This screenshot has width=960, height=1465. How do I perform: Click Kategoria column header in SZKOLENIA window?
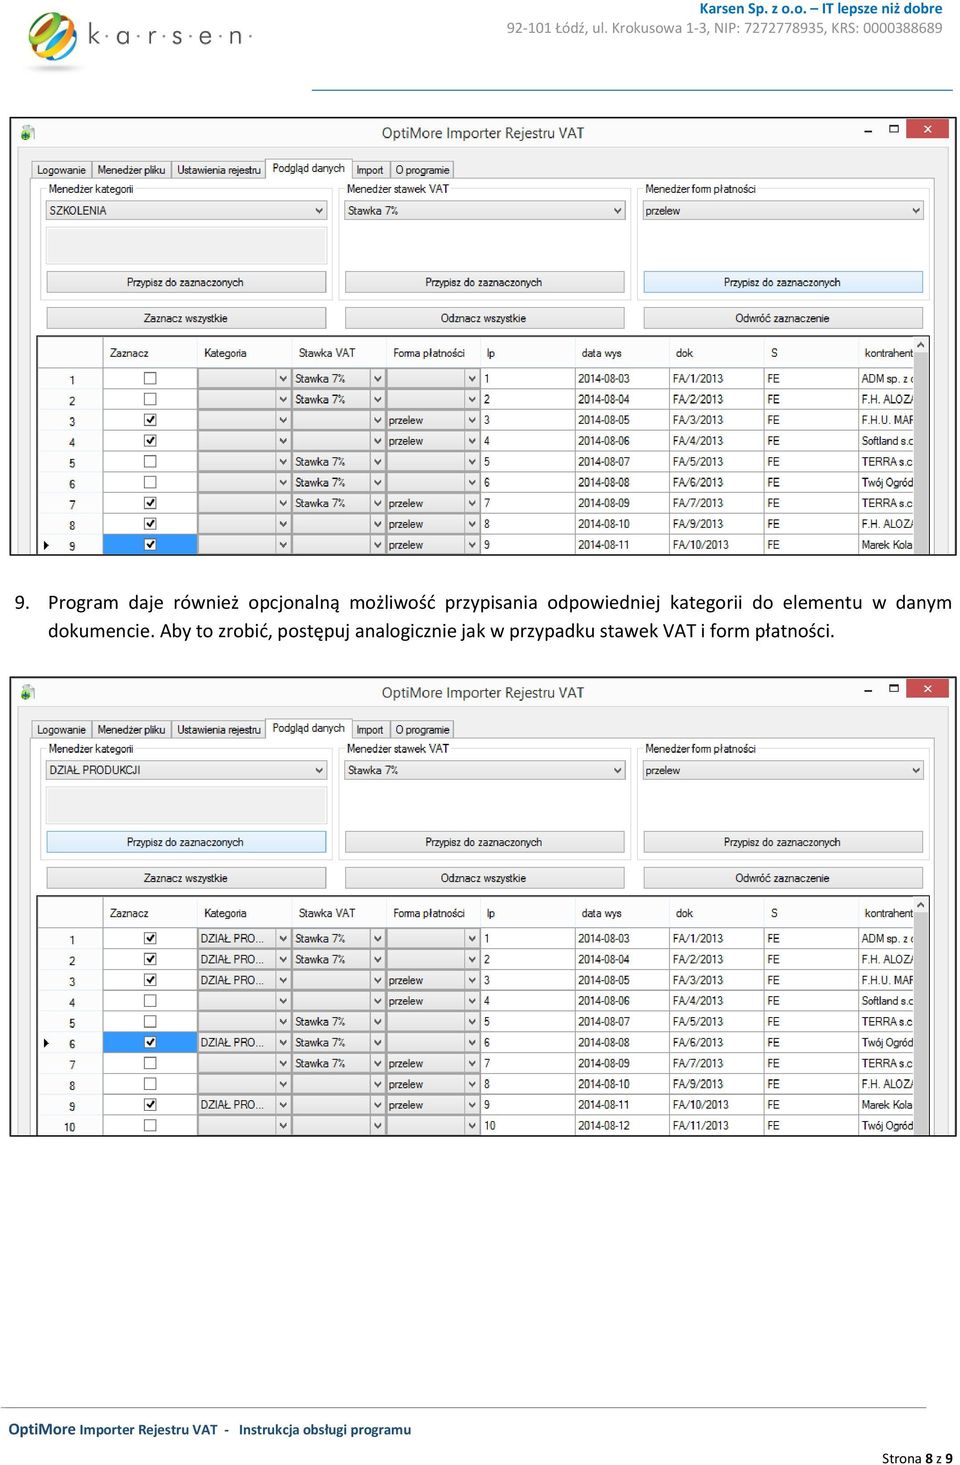(x=225, y=353)
